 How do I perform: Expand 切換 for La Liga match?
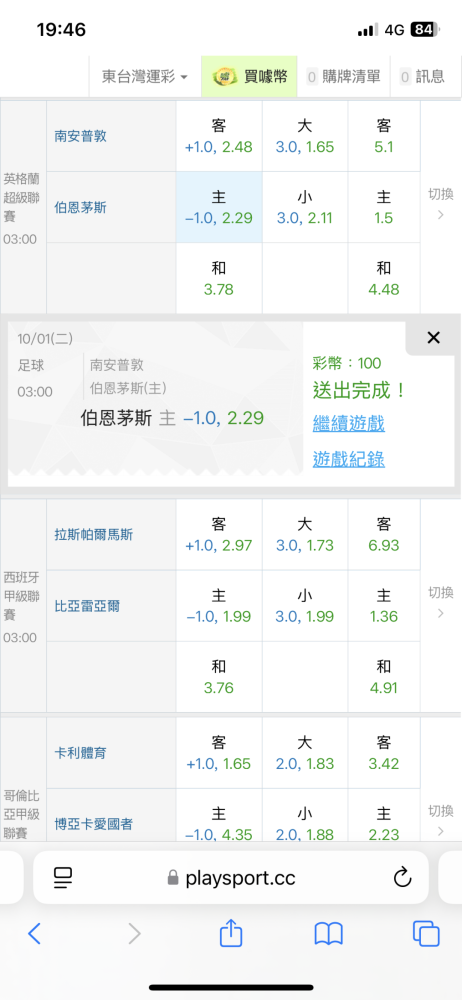tap(440, 603)
